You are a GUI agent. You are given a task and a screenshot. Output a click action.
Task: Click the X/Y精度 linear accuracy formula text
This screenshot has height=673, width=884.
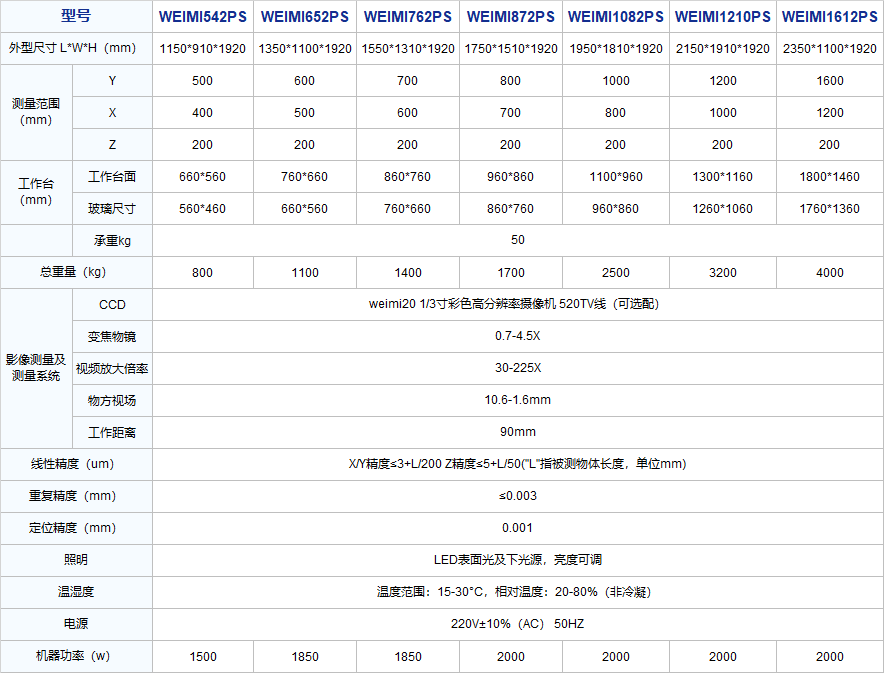518,464
